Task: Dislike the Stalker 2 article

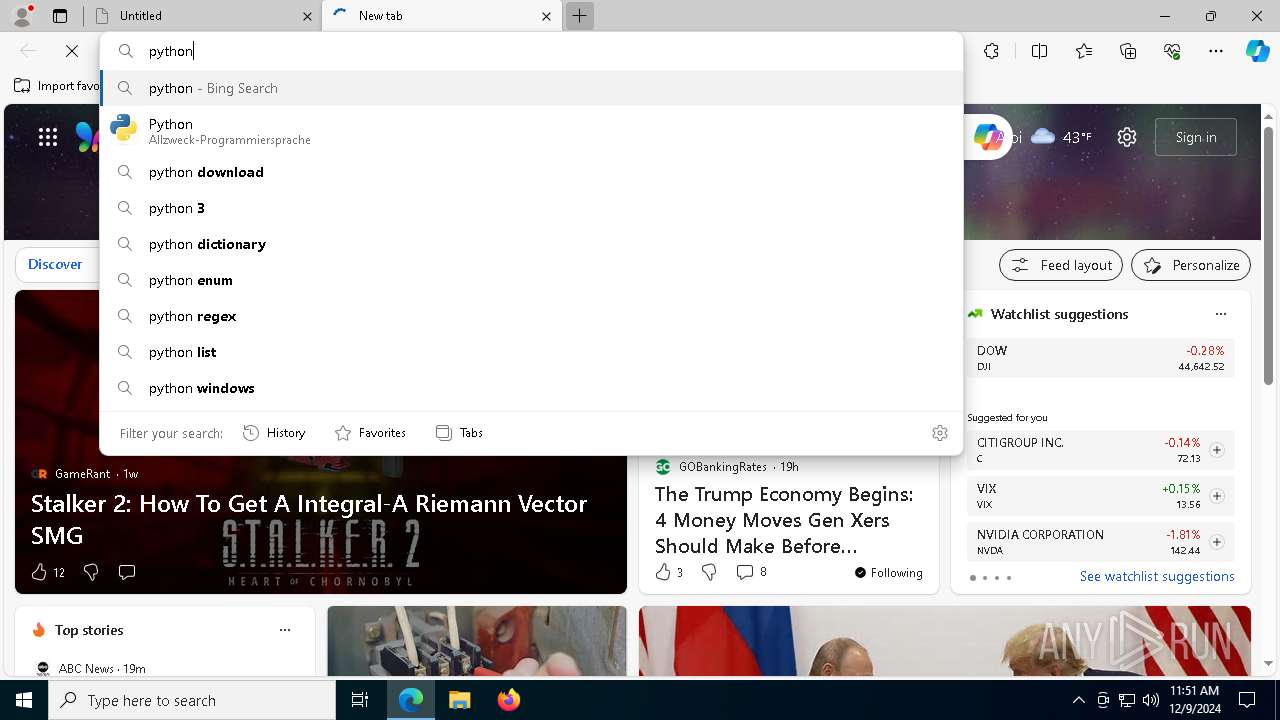Action: [91, 572]
